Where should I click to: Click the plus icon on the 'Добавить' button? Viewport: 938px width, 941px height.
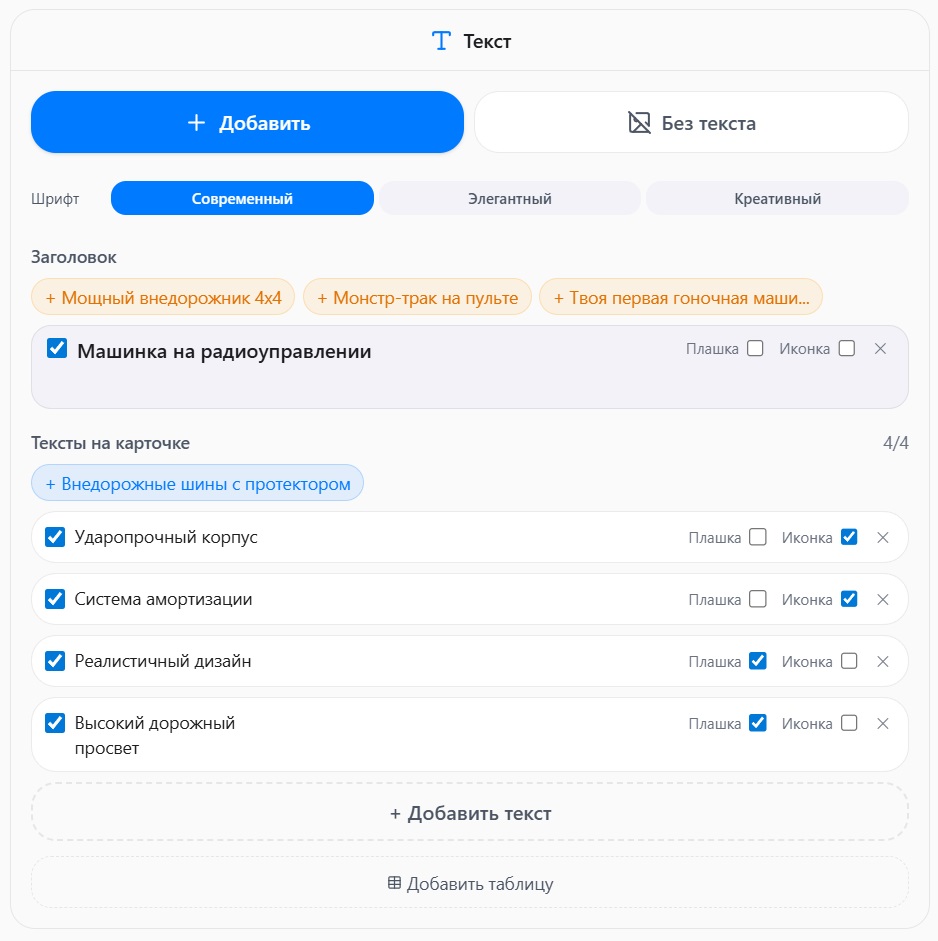tap(196, 123)
